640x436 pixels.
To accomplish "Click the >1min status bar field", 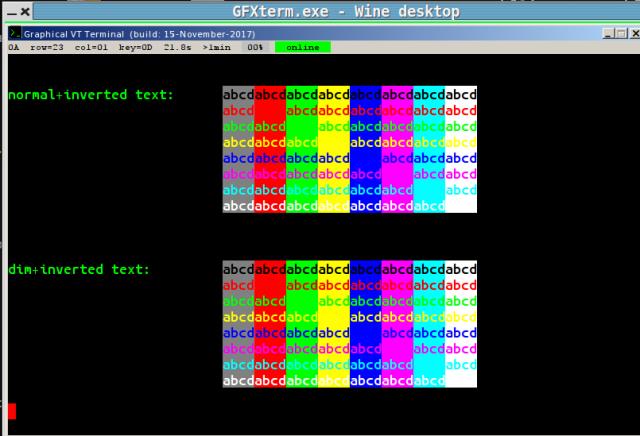I will [x=217, y=47].
